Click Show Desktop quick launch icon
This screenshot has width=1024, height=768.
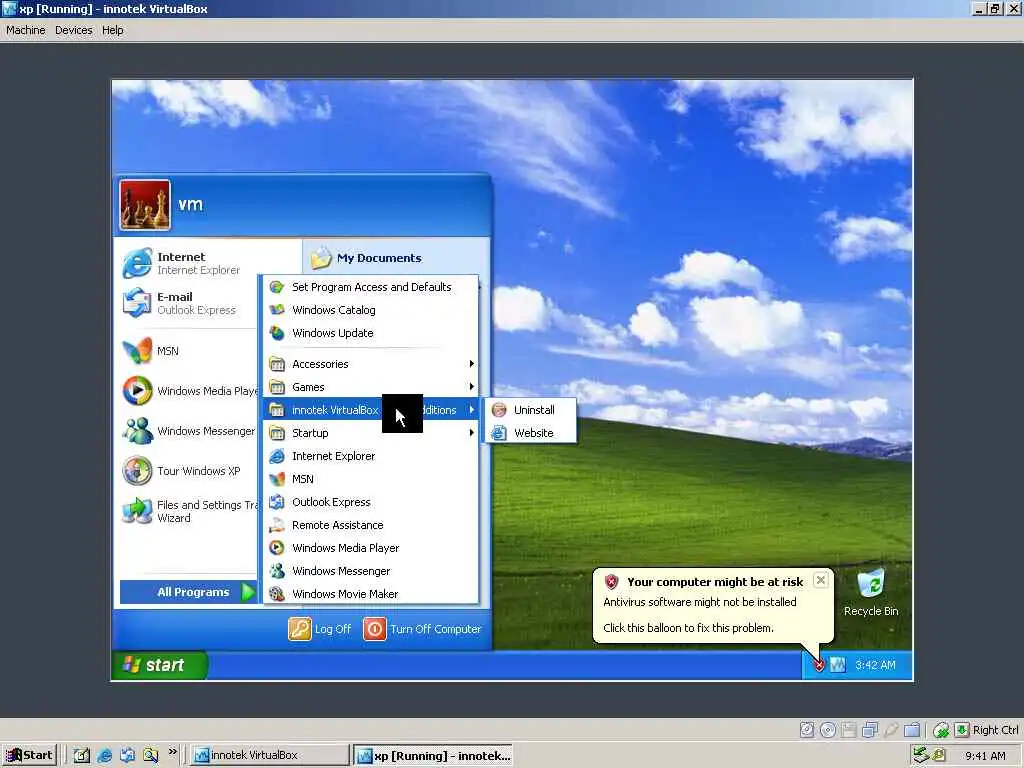(x=81, y=756)
